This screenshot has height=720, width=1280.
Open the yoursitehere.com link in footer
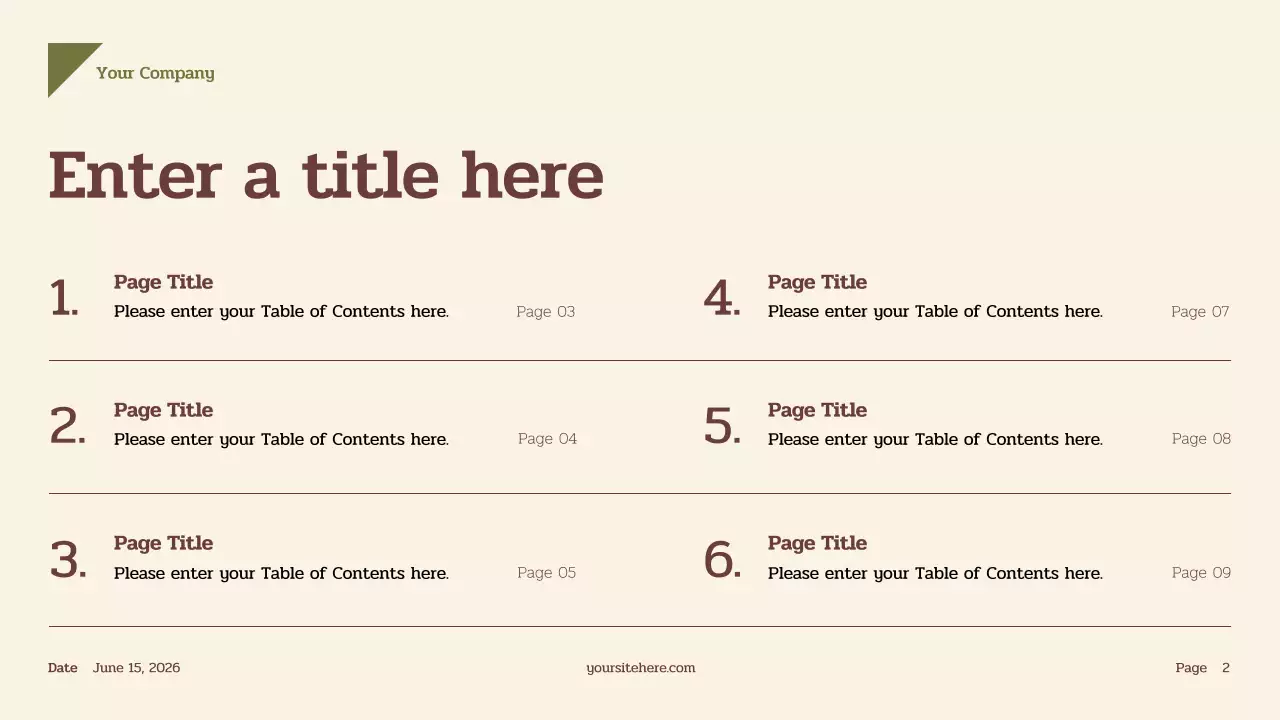click(x=640, y=668)
